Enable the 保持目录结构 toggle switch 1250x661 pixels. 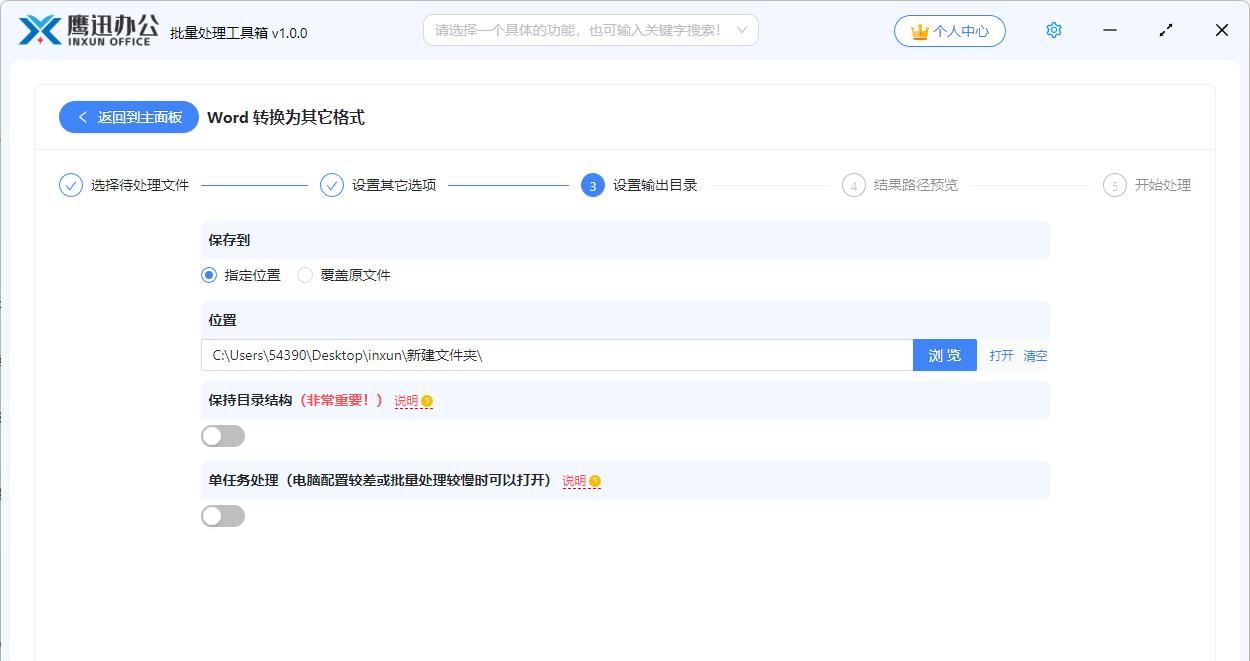(x=222, y=435)
